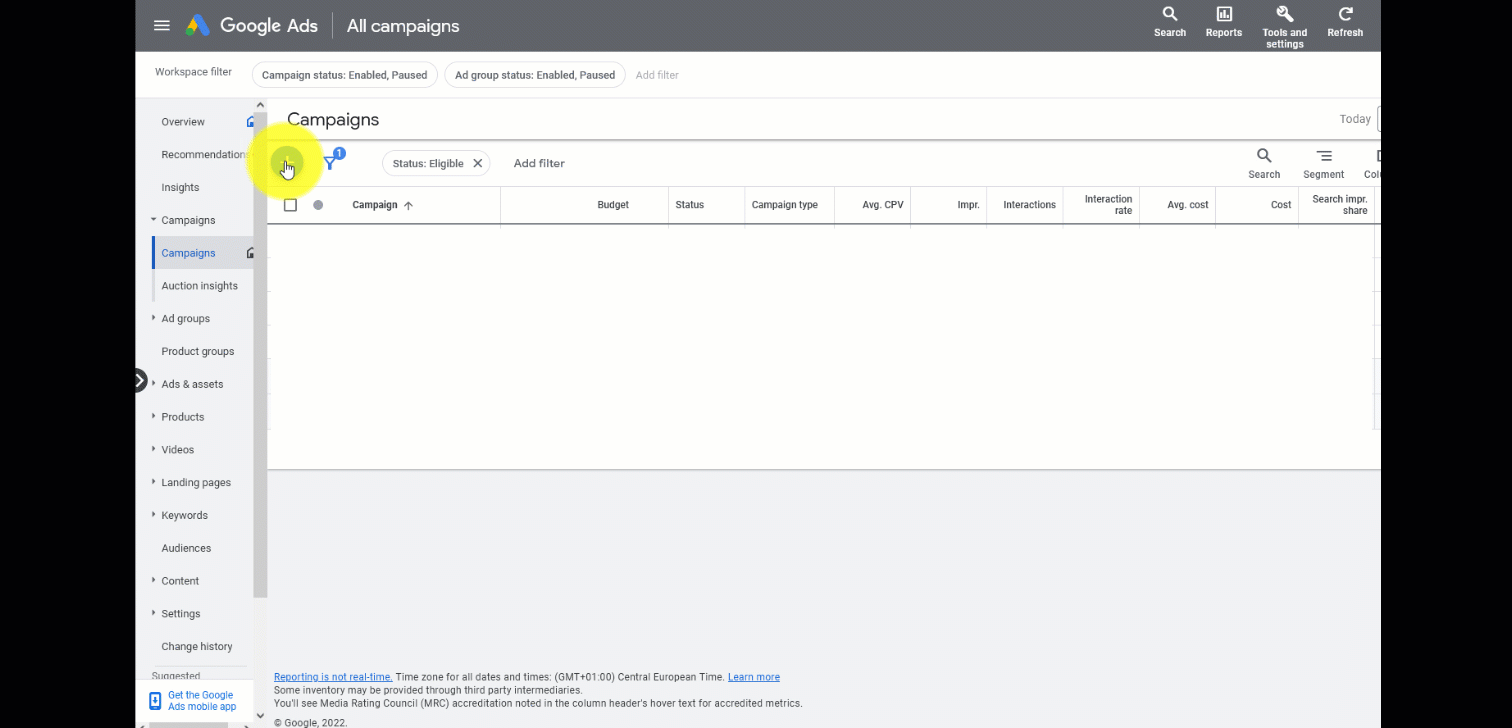Expand the Keywords section
The image size is (1512, 728).
tap(154, 515)
